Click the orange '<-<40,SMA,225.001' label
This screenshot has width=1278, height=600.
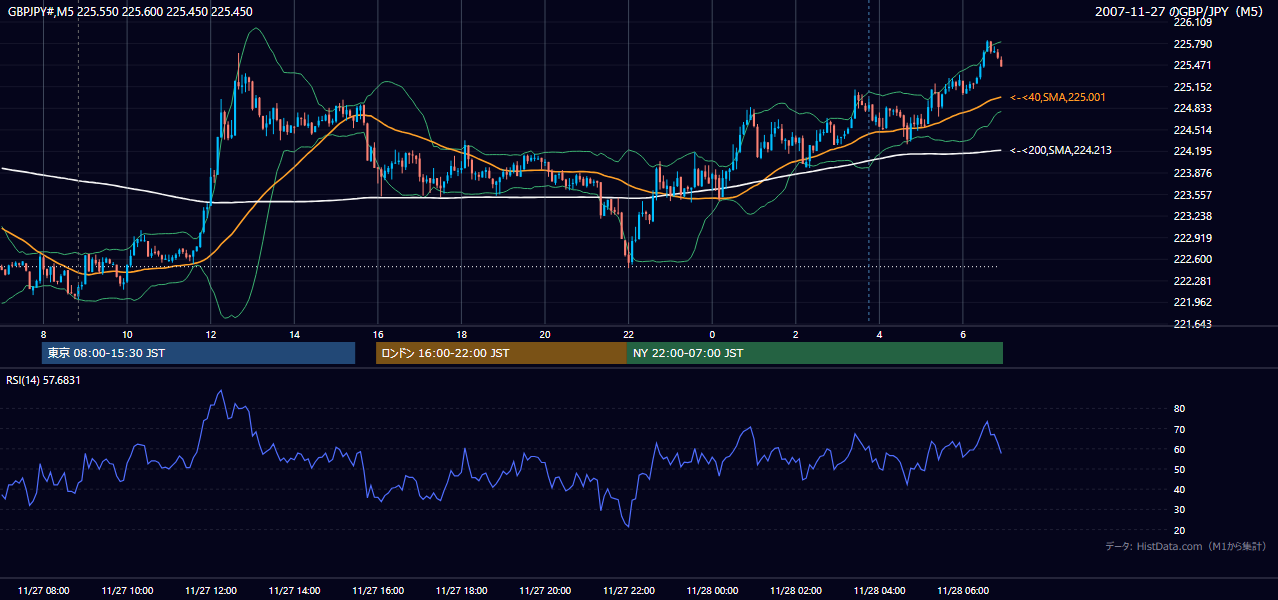(x=1058, y=97)
